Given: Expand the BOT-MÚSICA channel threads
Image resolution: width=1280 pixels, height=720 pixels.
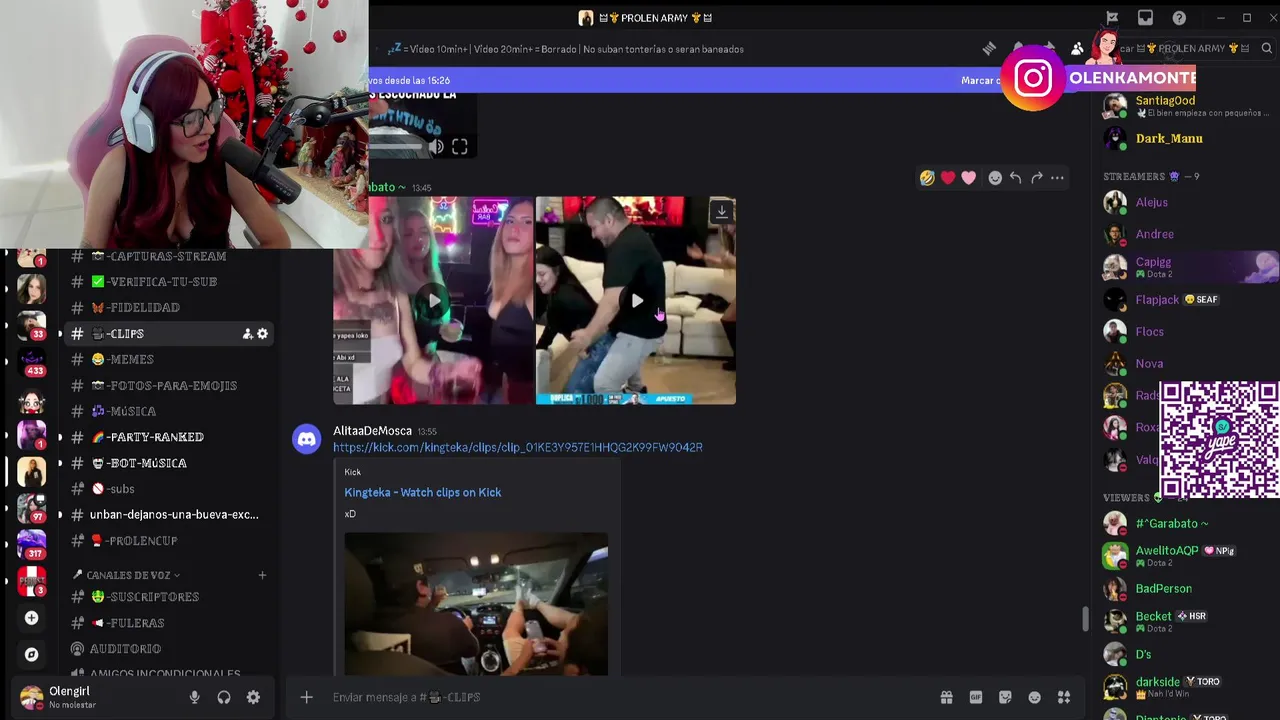Looking at the screenshot, I should [60, 463].
